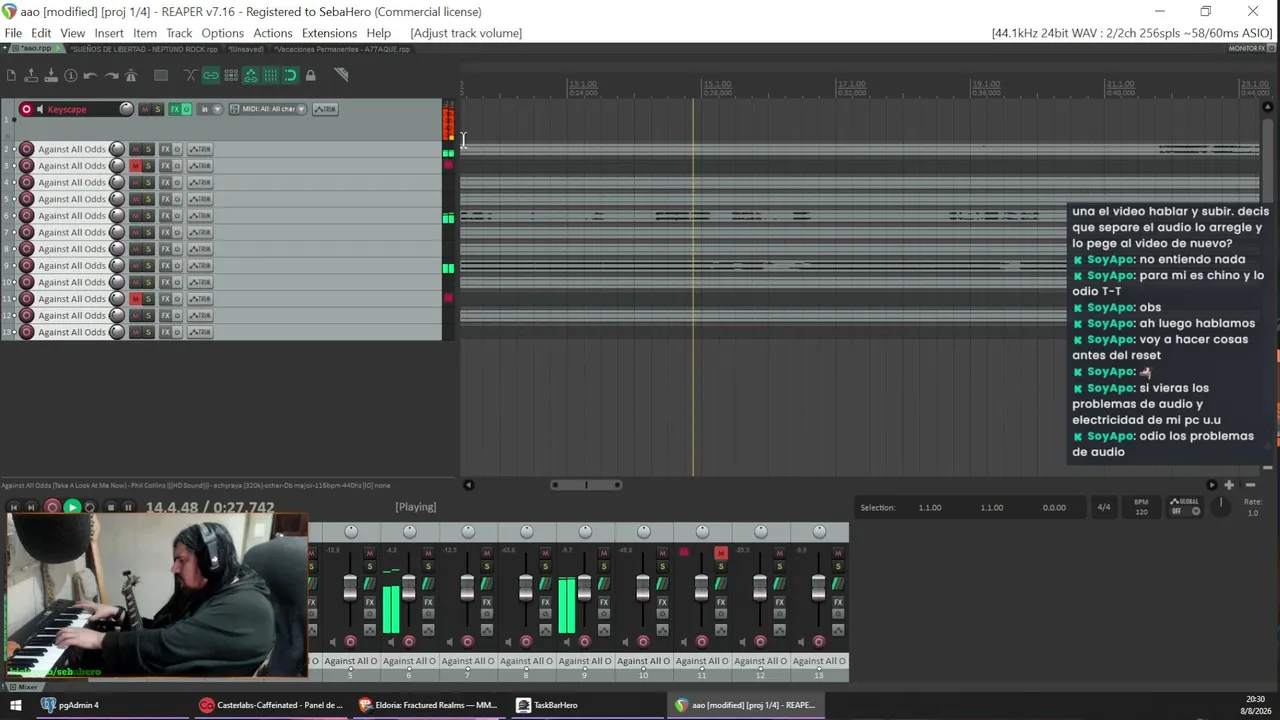
Task: Toggle snap magnet icon
Action: coord(291,76)
